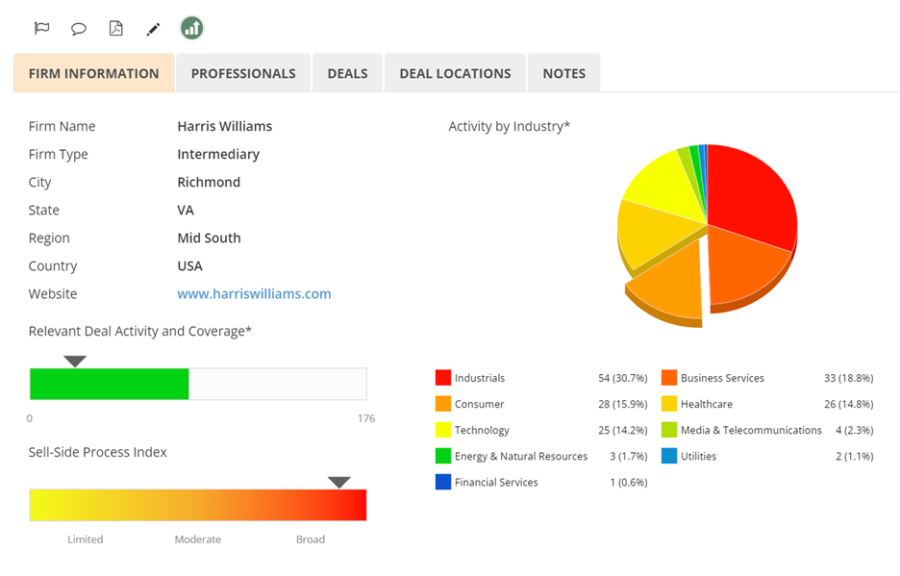Click the flag icon in the toolbar

tap(42, 28)
